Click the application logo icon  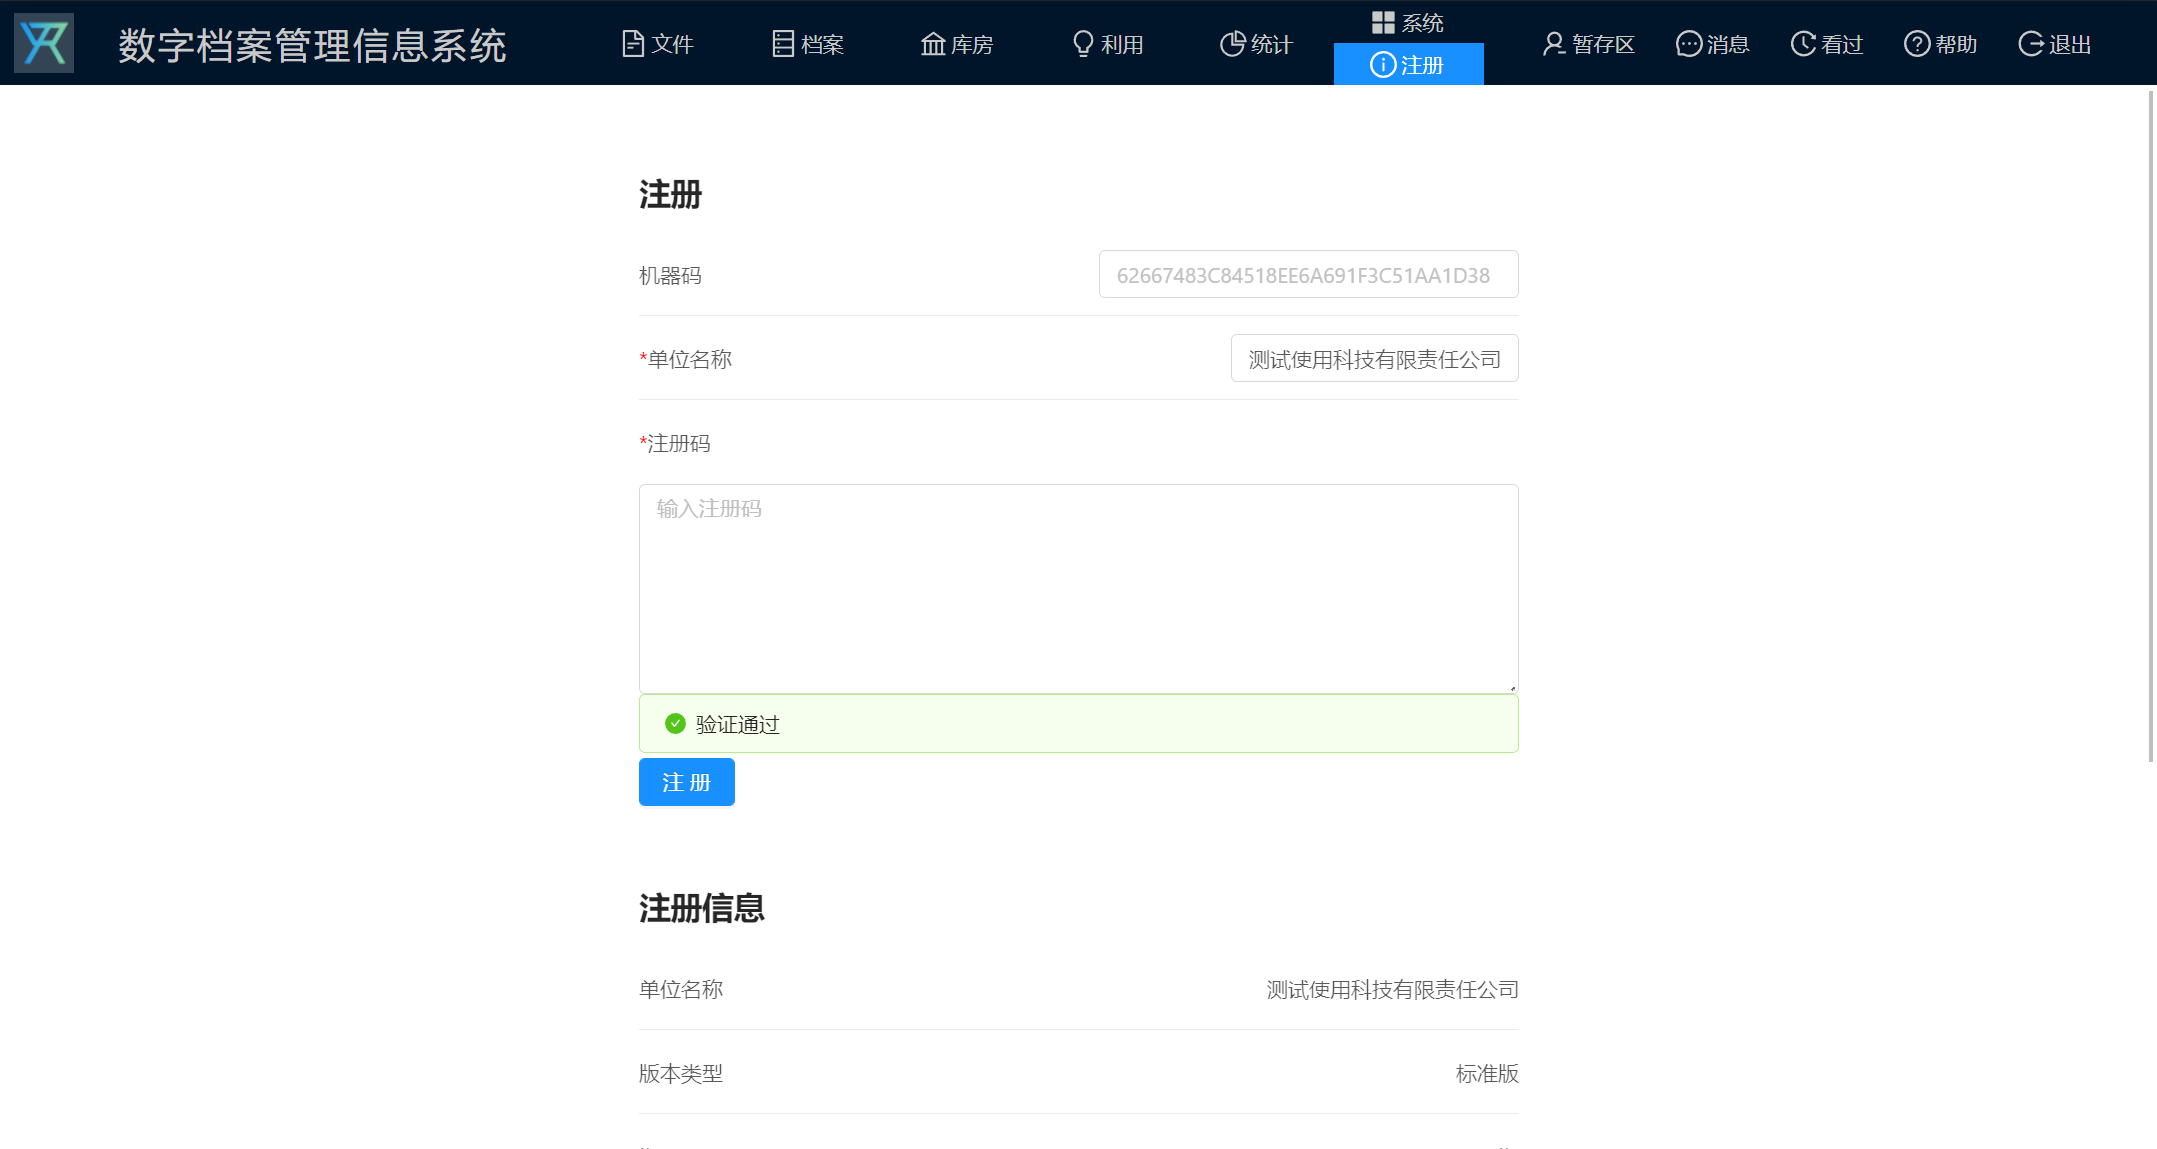click(x=44, y=43)
